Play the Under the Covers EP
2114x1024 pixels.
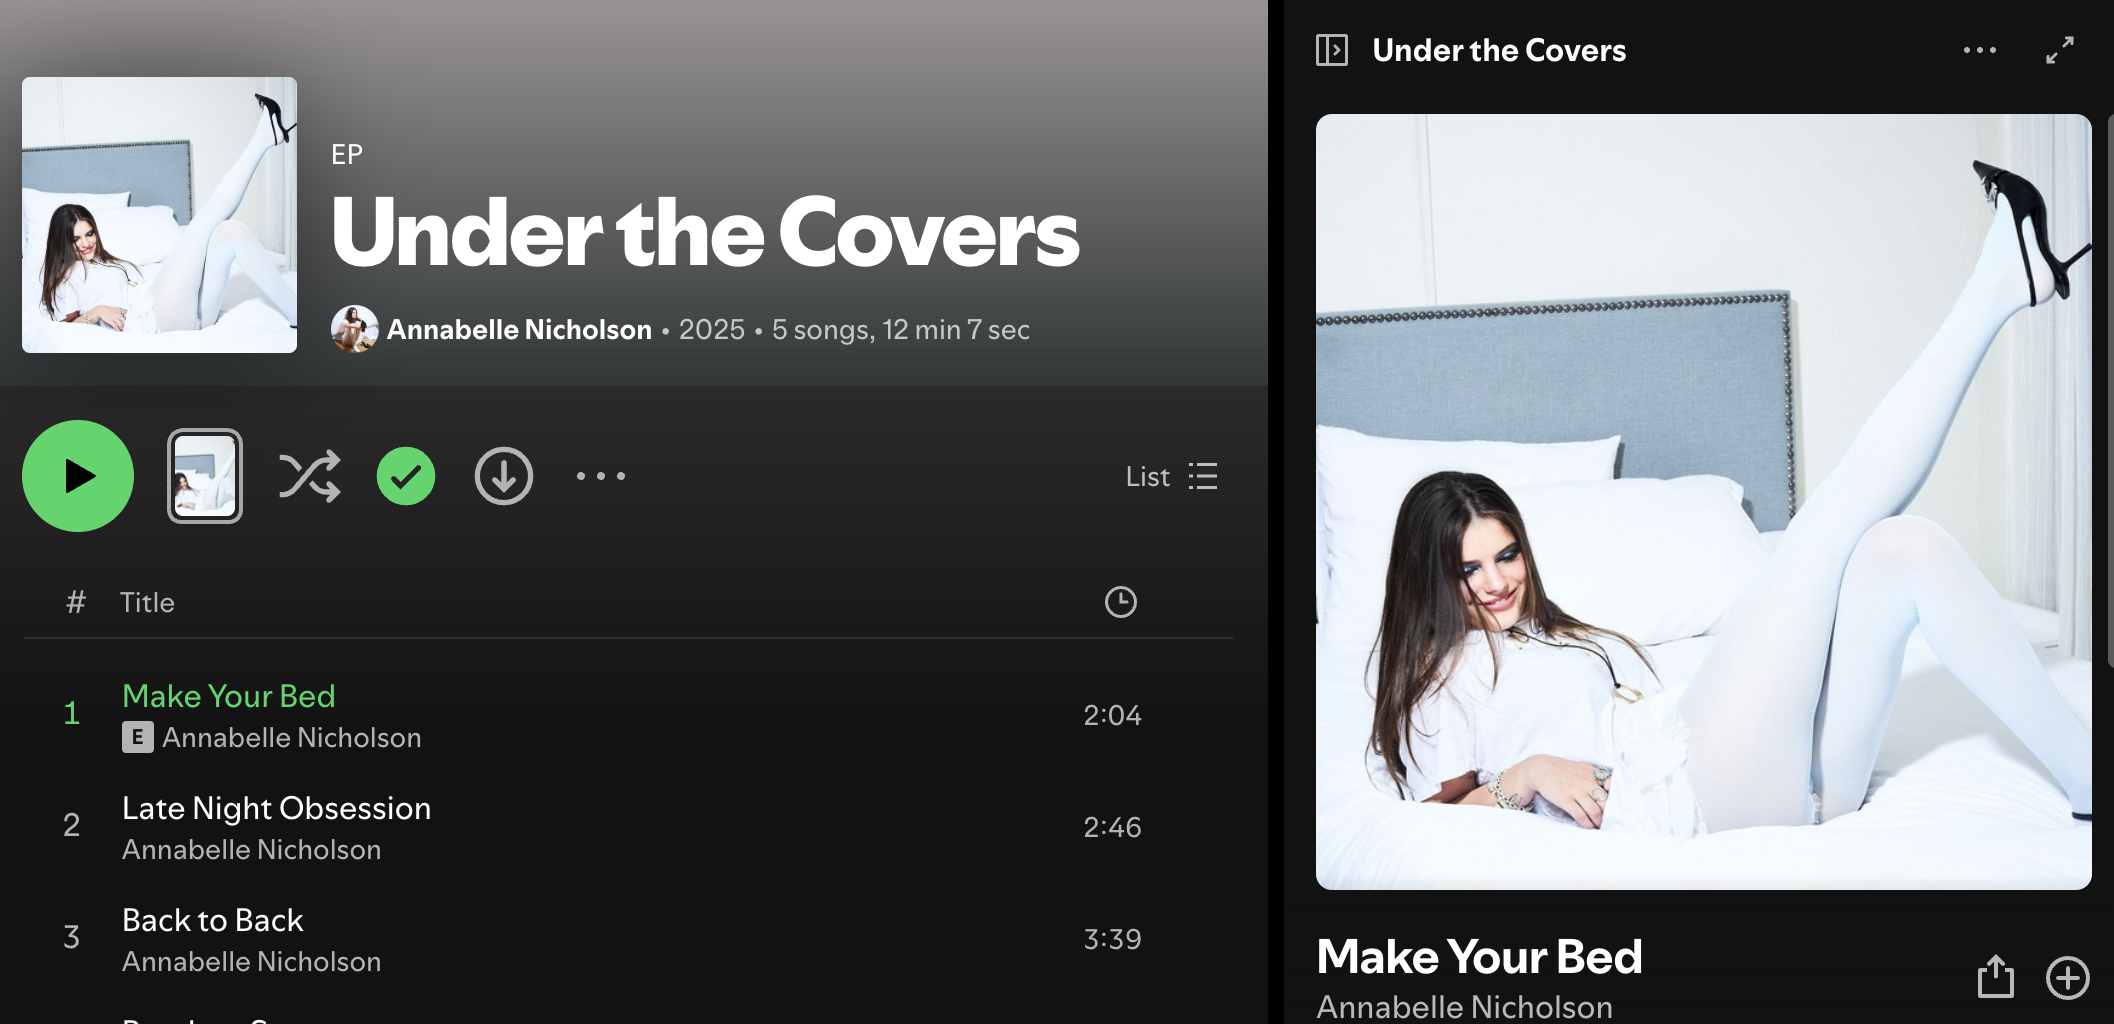[x=78, y=476]
